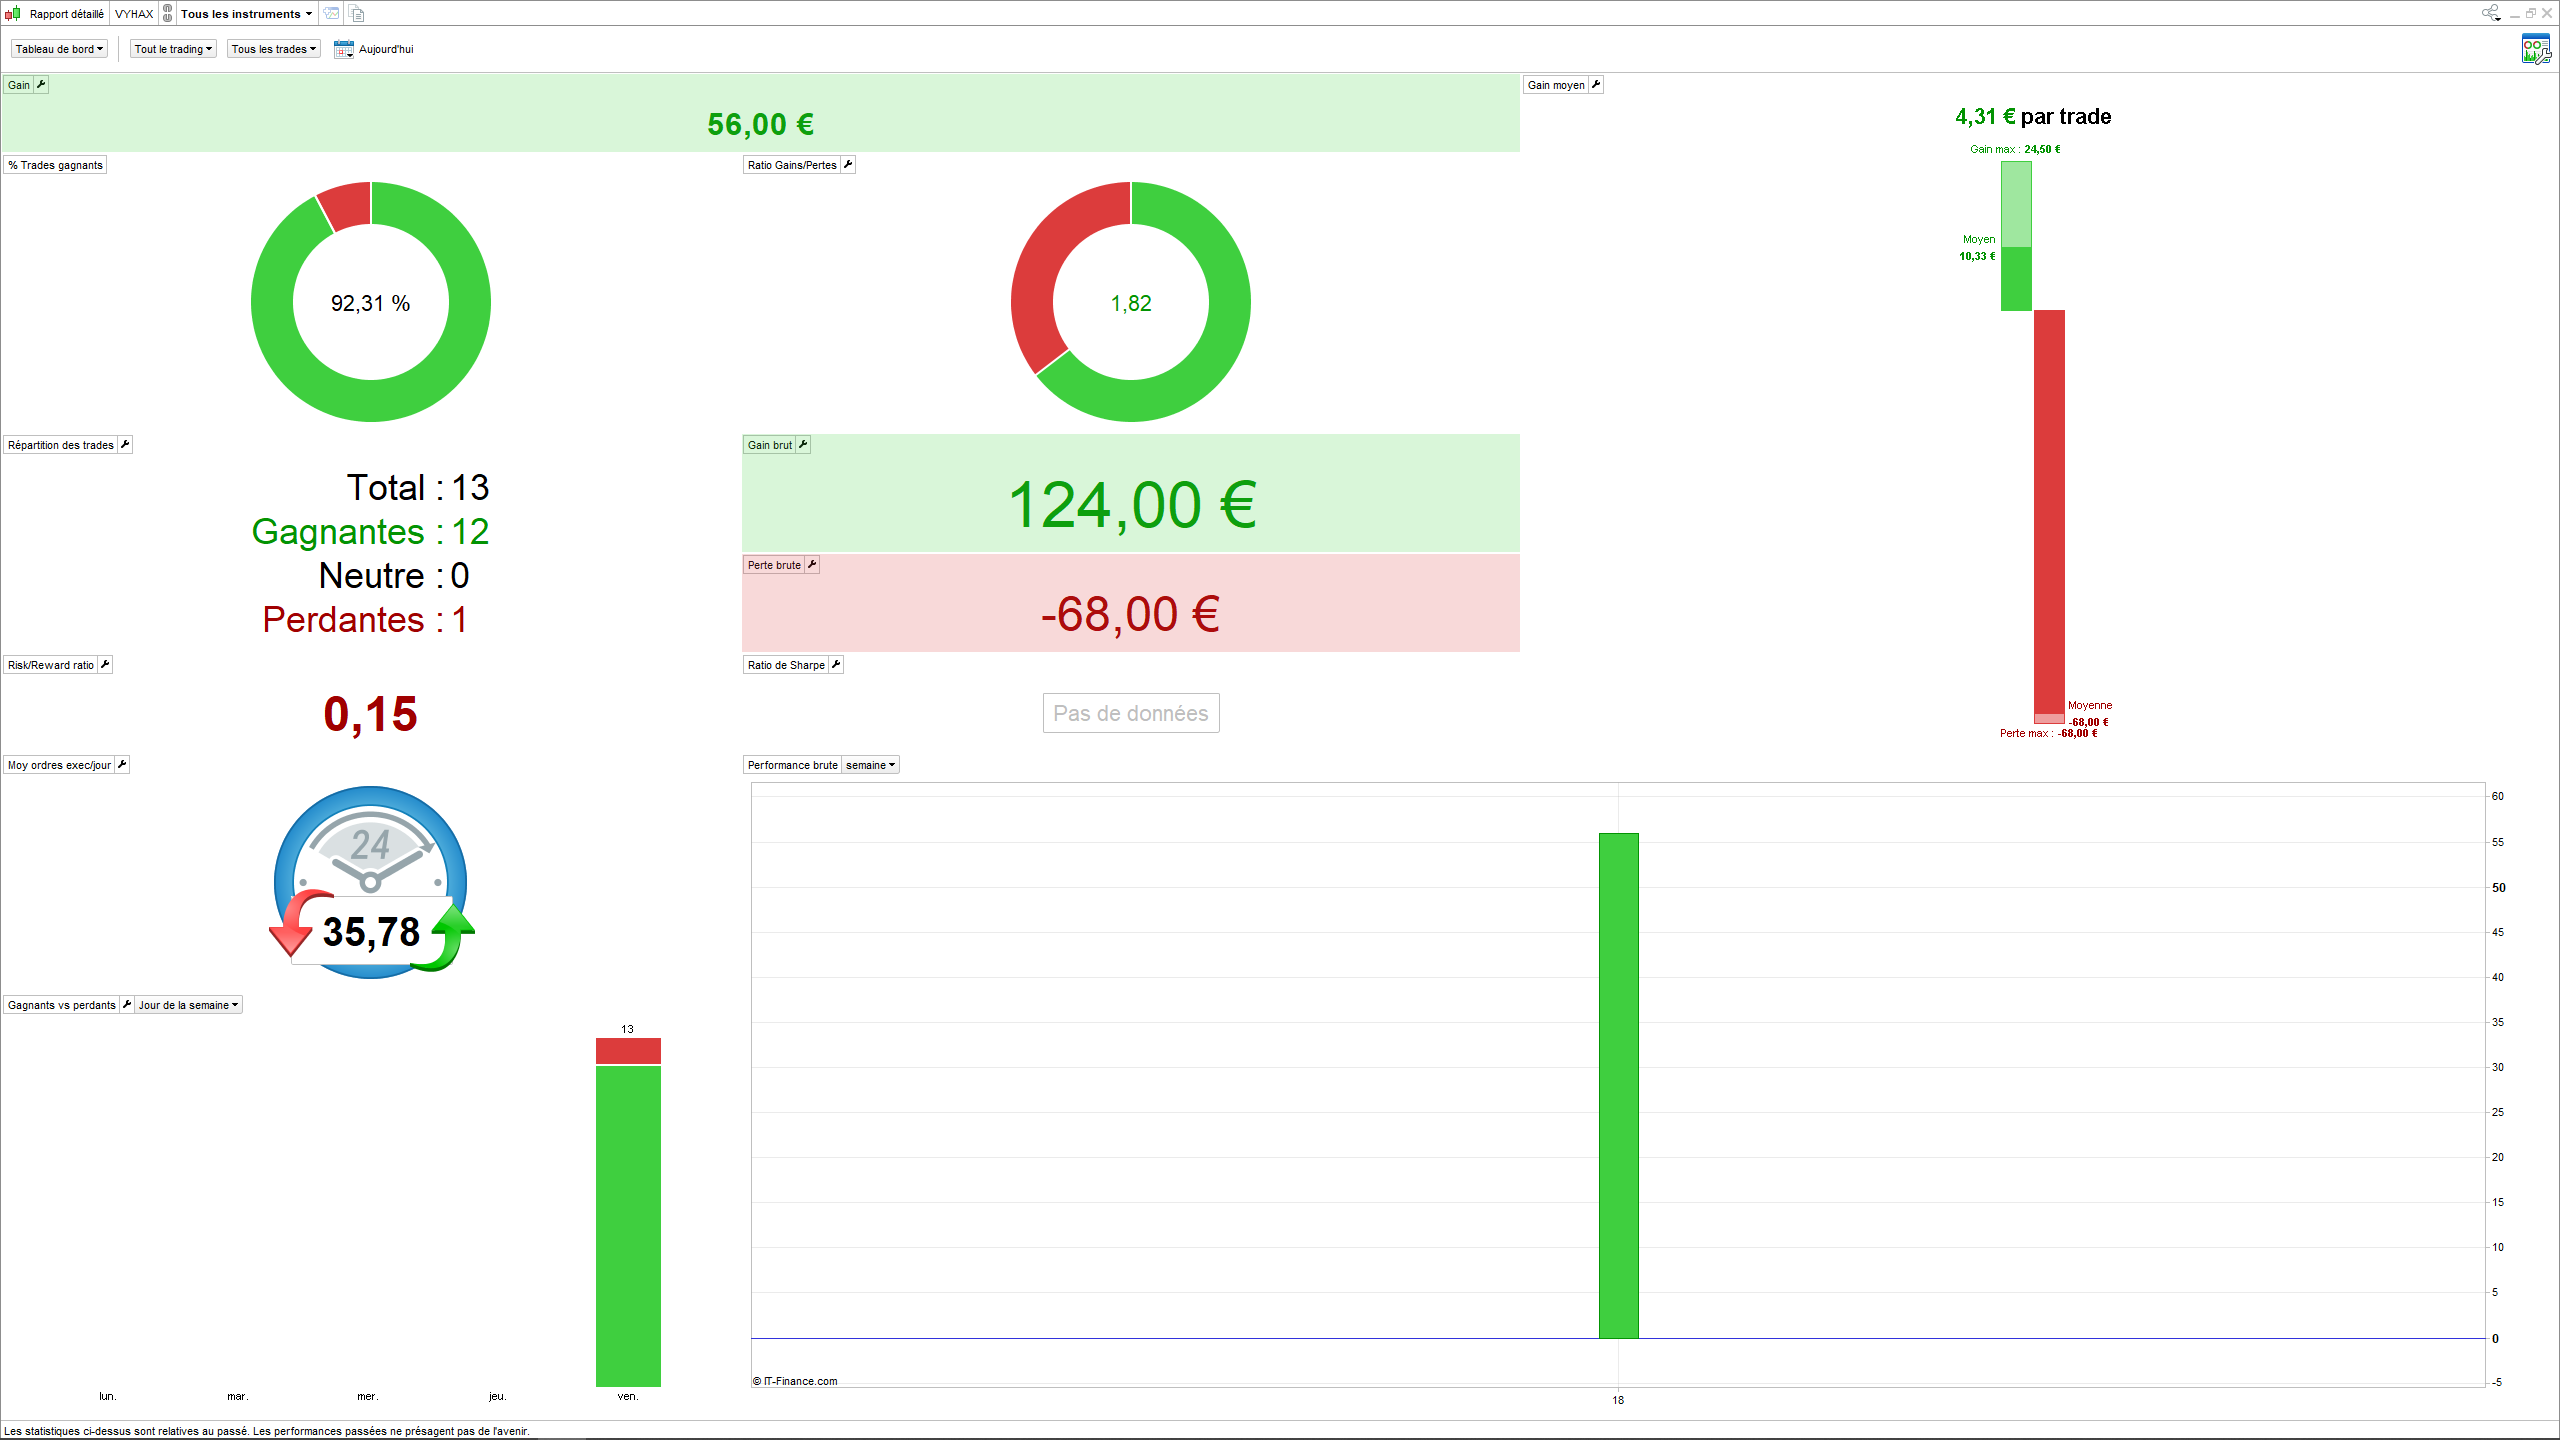2560x1440 pixels.
Task: Click the dashboard layout icon at top right
Action: (2535, 49)
